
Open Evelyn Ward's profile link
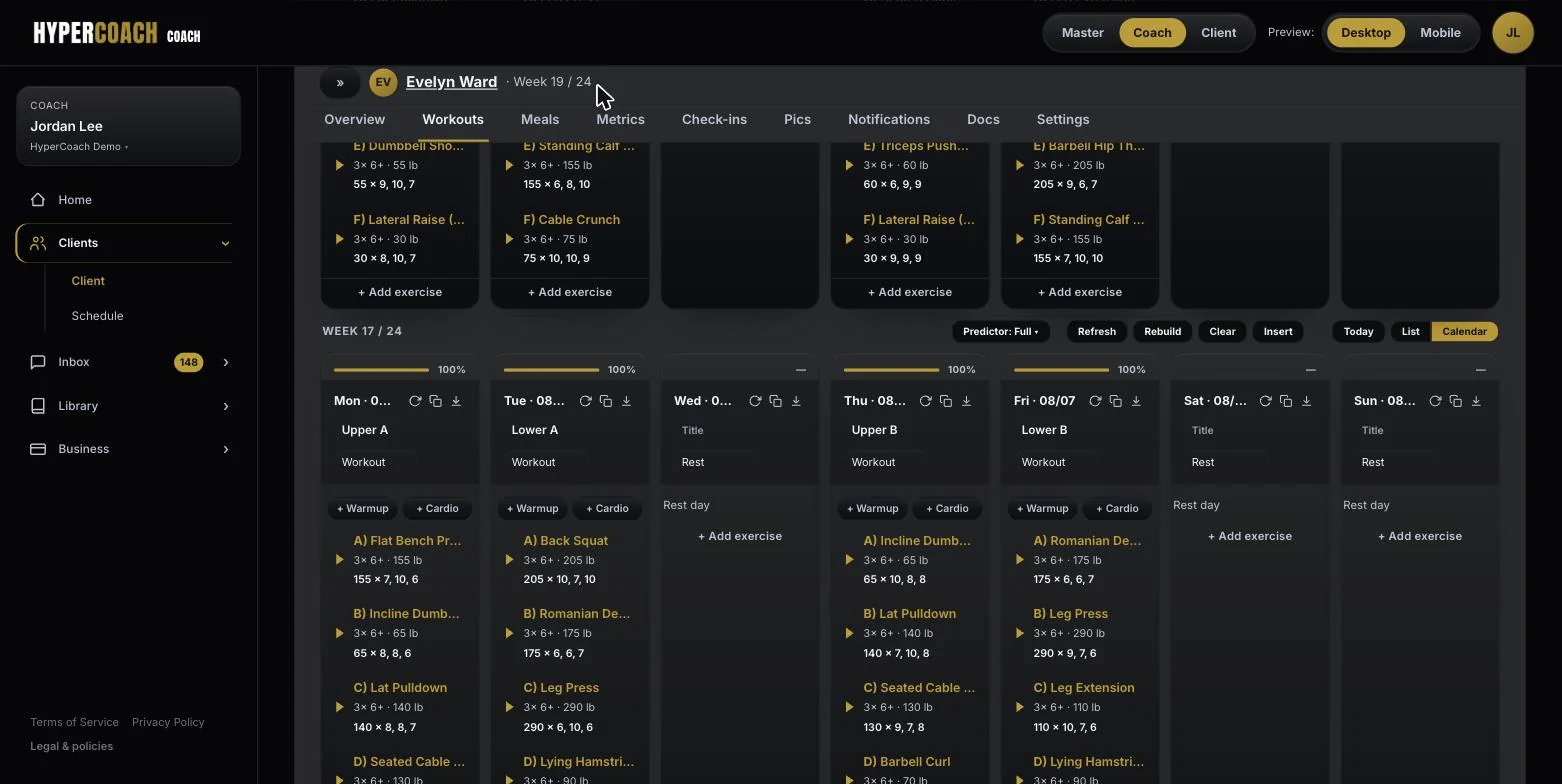[x=451, y=82]
